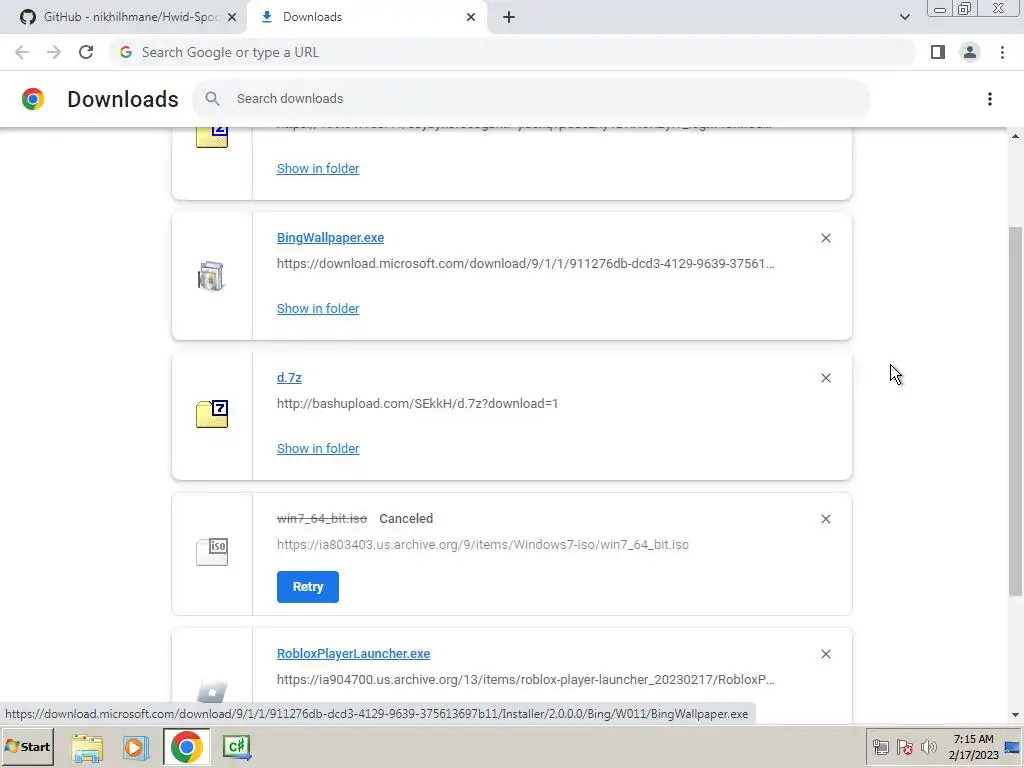
Task: Show the topmost download in folder
Action: click(x=318, y=168)
